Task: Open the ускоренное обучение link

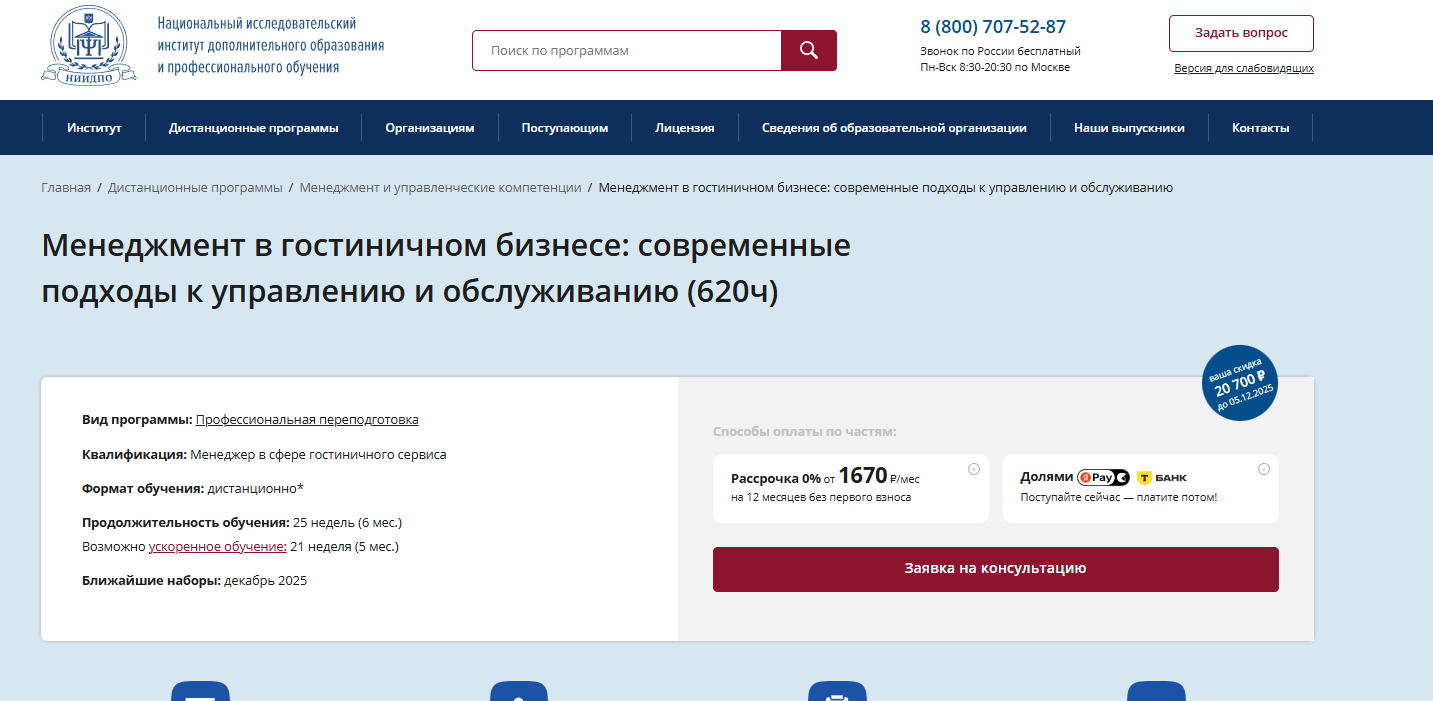Action: coord(217,547)
